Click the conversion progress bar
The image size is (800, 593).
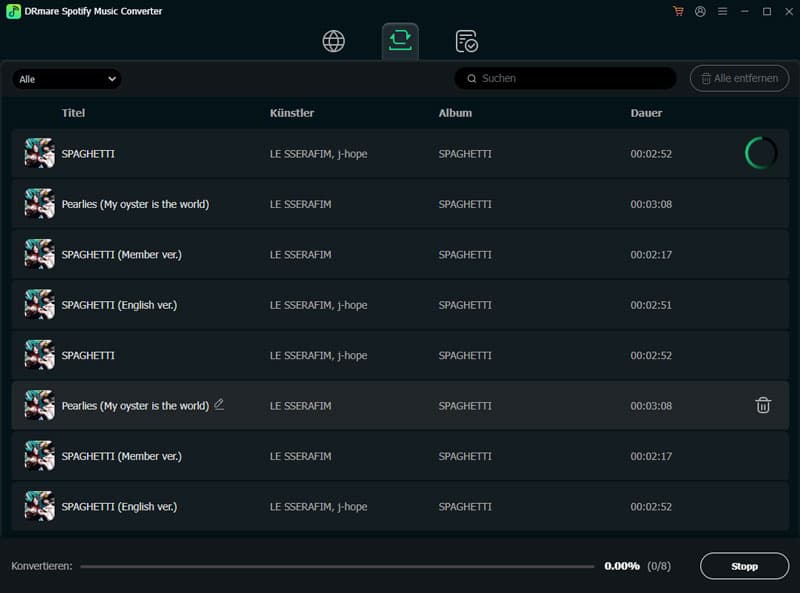(340, 565)
